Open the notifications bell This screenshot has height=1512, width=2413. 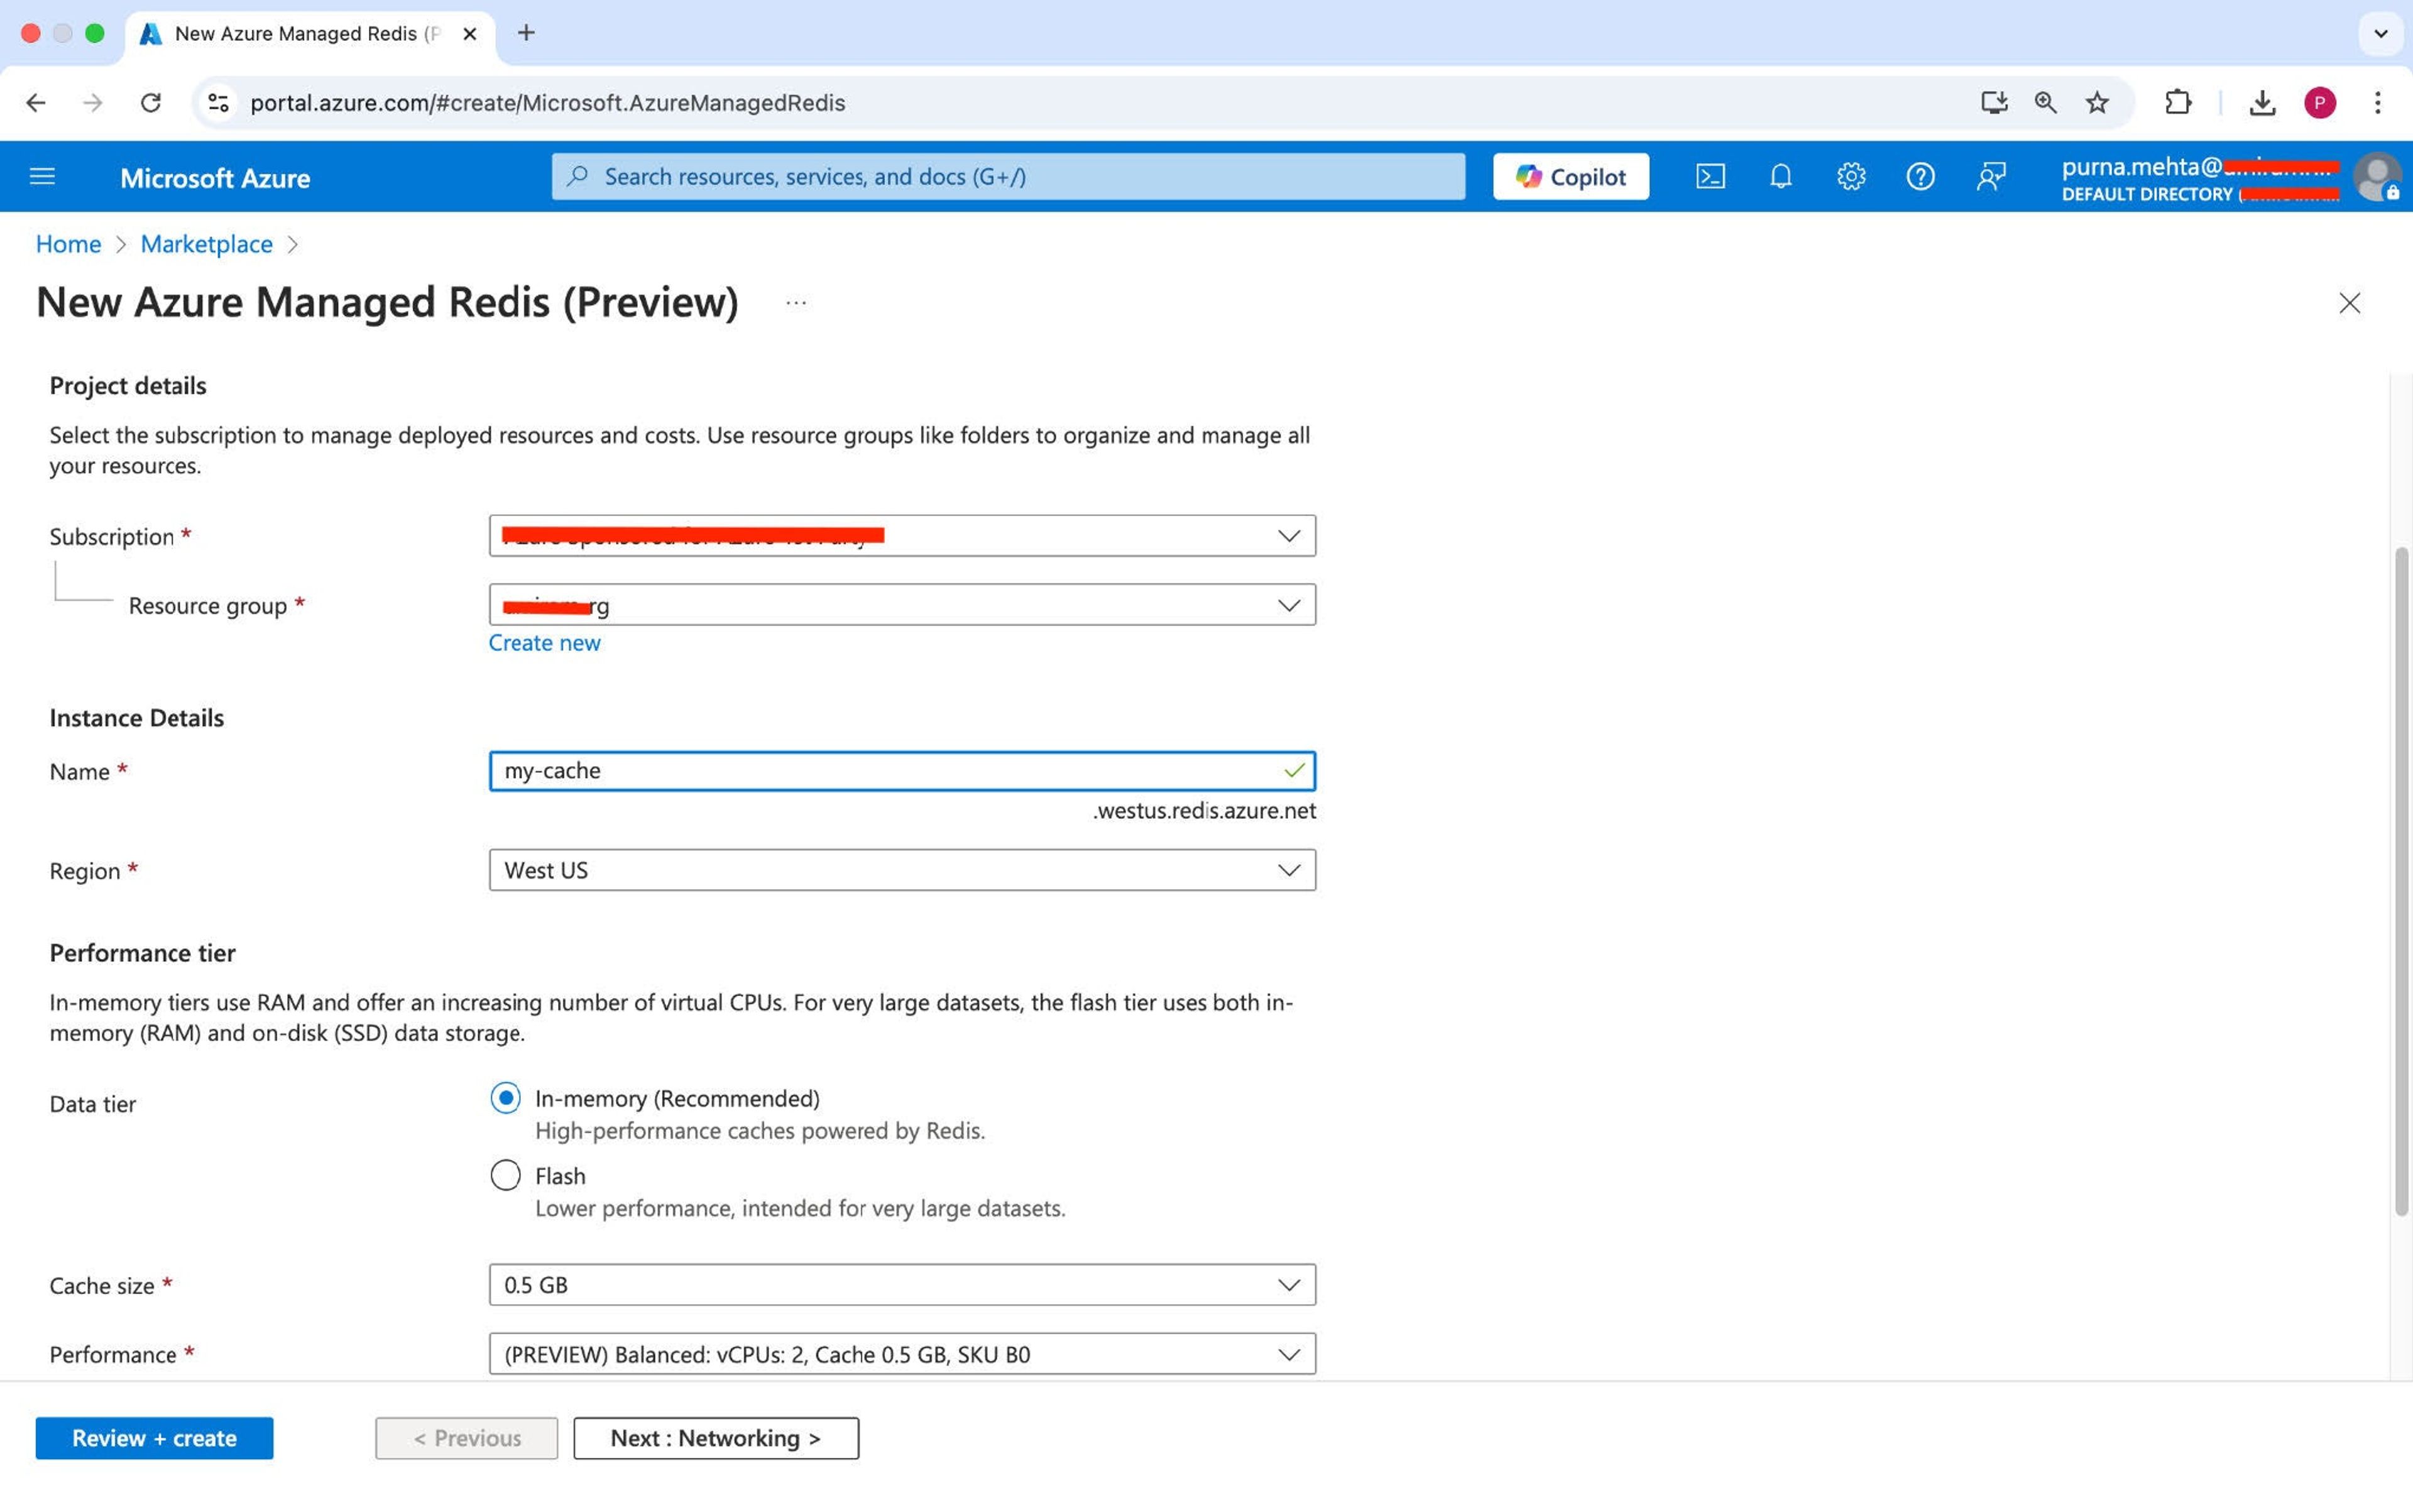coord(1780,177)
